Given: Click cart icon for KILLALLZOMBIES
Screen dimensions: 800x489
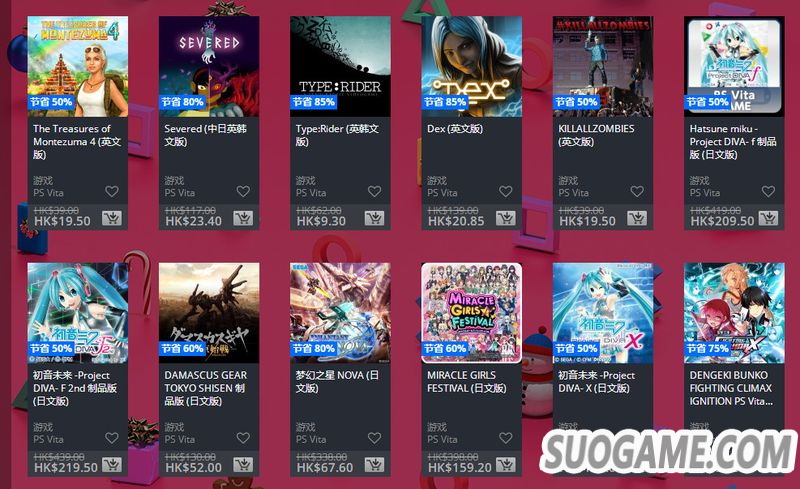Looking at the screenshot, I should click(x=637, y=218).
